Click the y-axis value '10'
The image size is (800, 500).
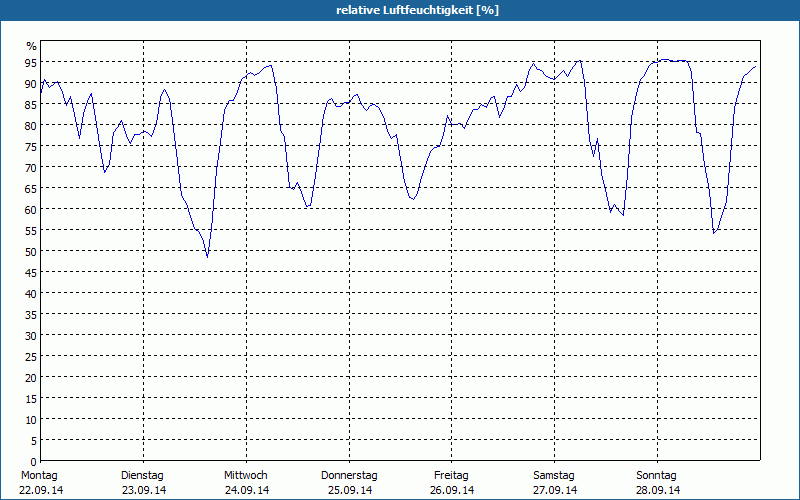[x=31, y=420]
